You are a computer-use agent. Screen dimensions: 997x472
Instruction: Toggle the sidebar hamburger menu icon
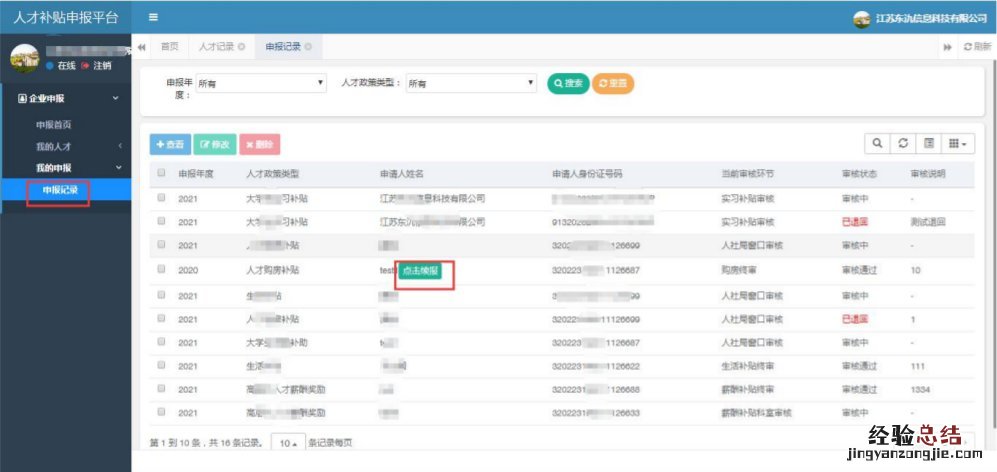tap(153, 17)
